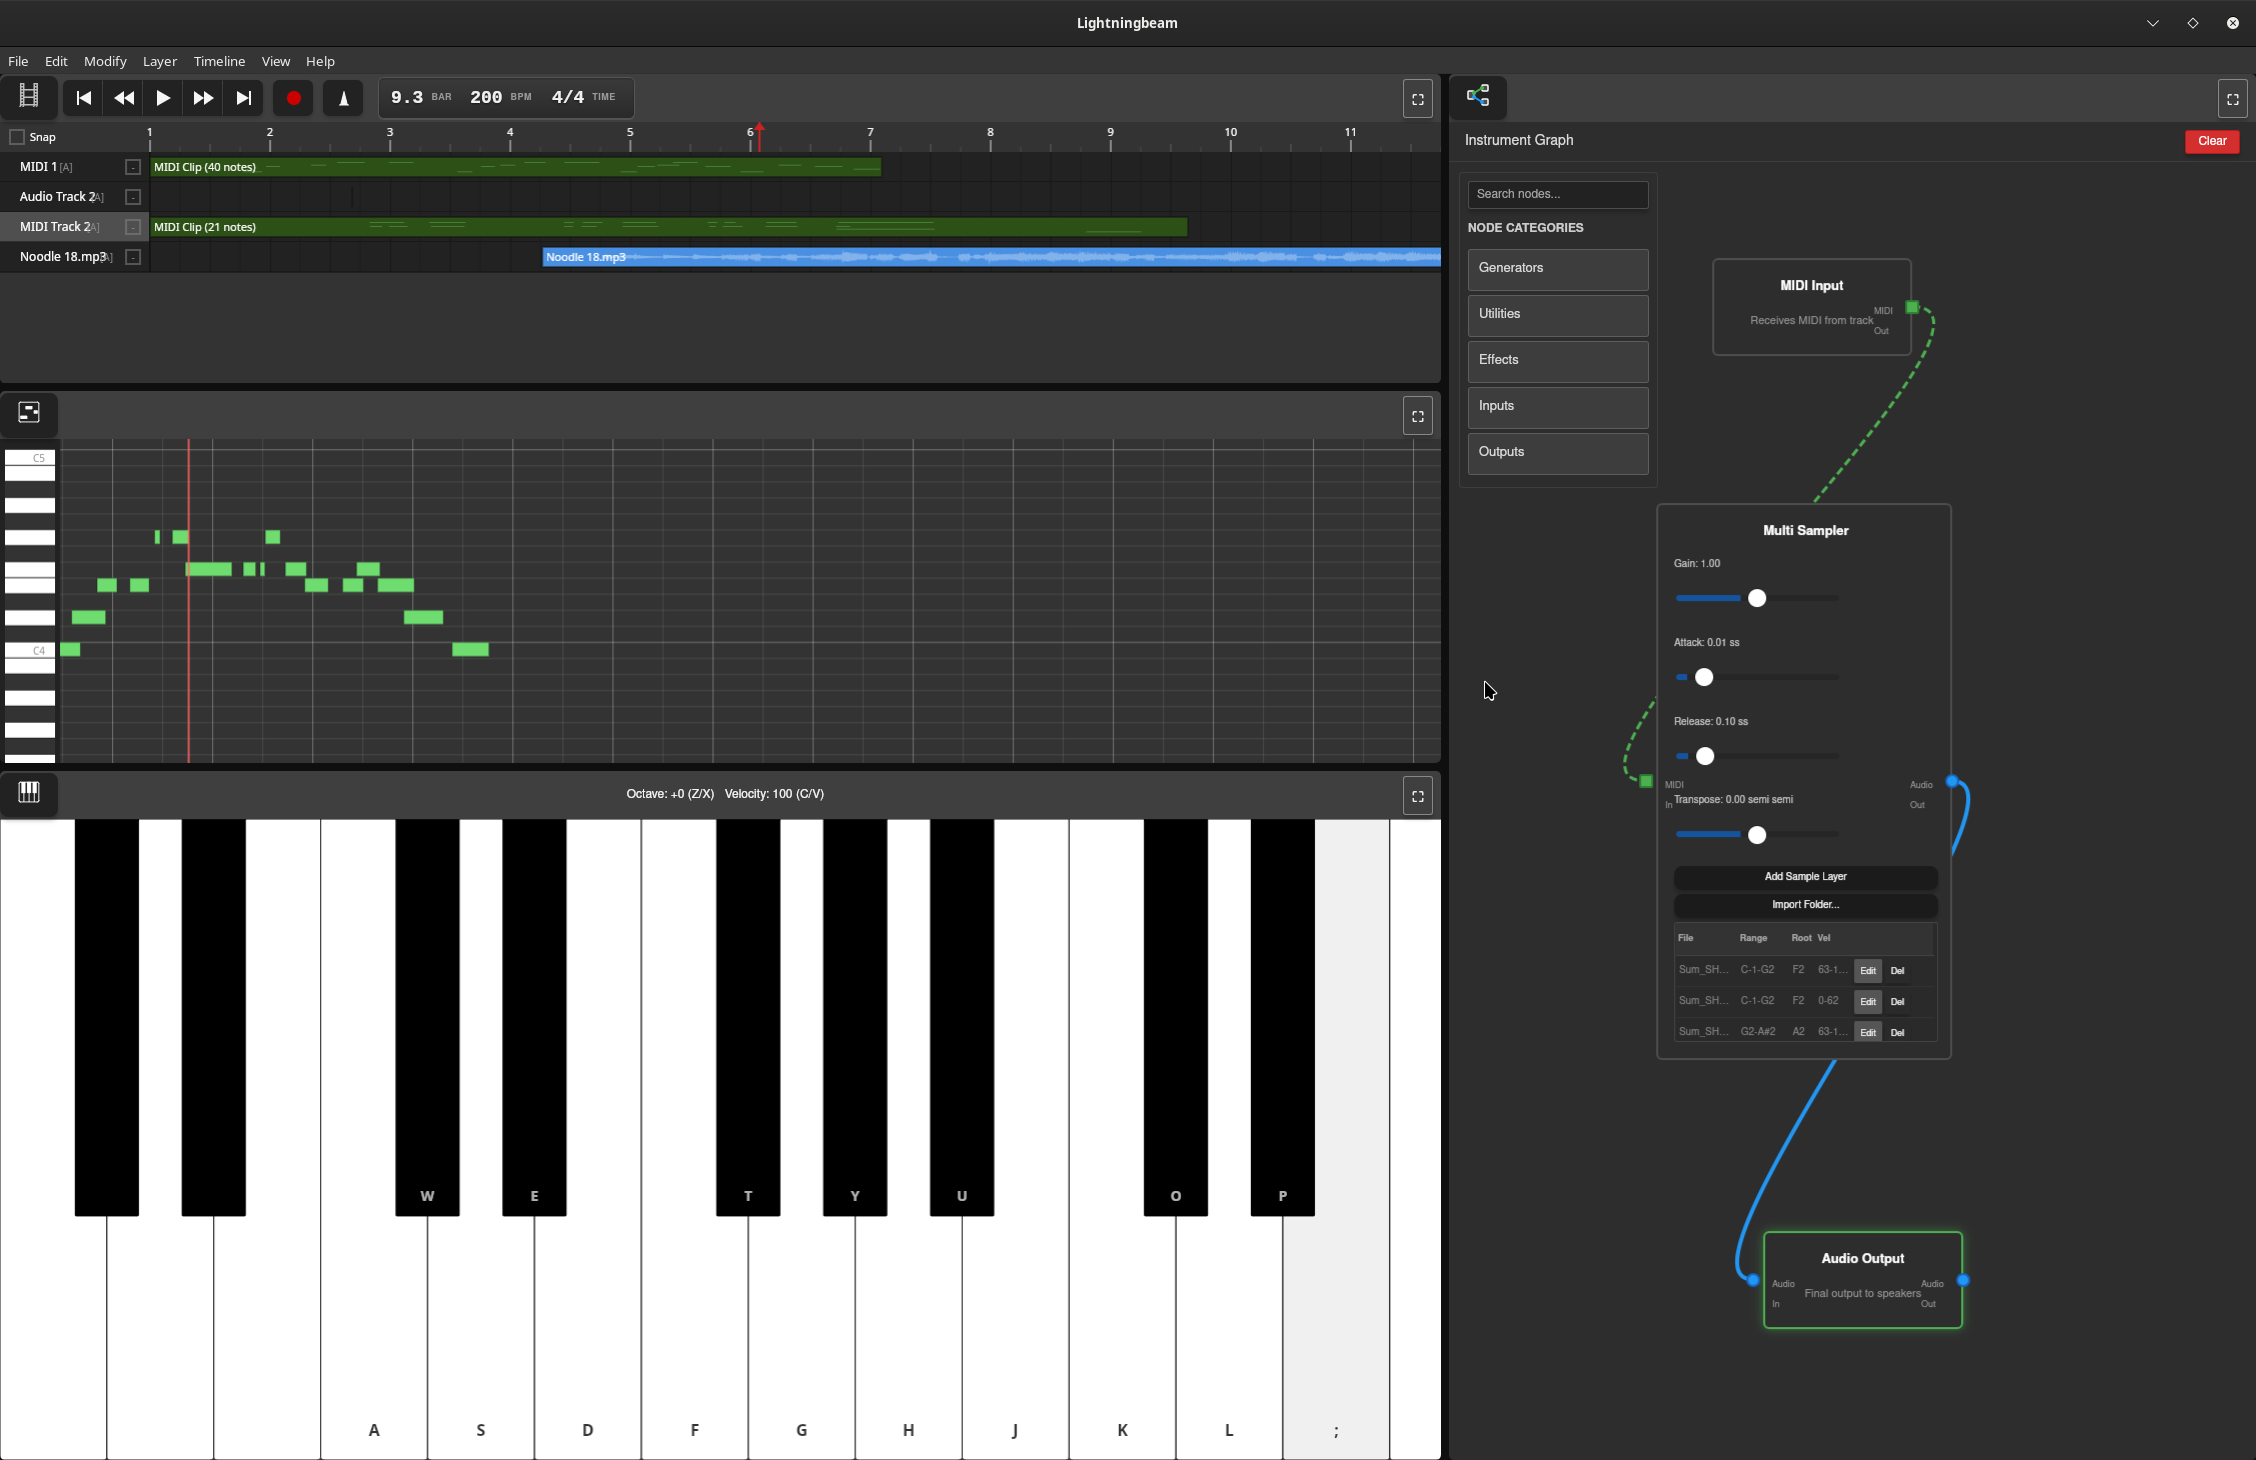Toggle the checkbox on MIDI 1 track
The image size is (2256, 1460).
(x=132, y=167)
